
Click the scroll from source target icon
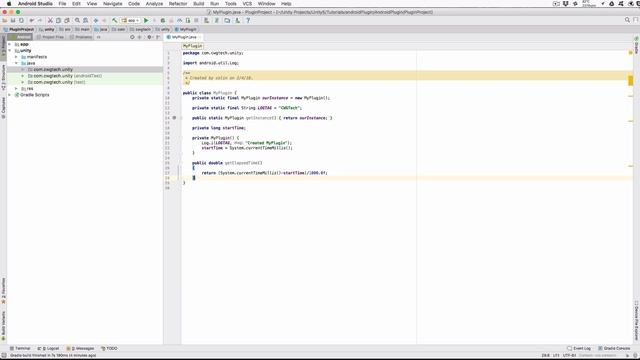click(132, 37)
